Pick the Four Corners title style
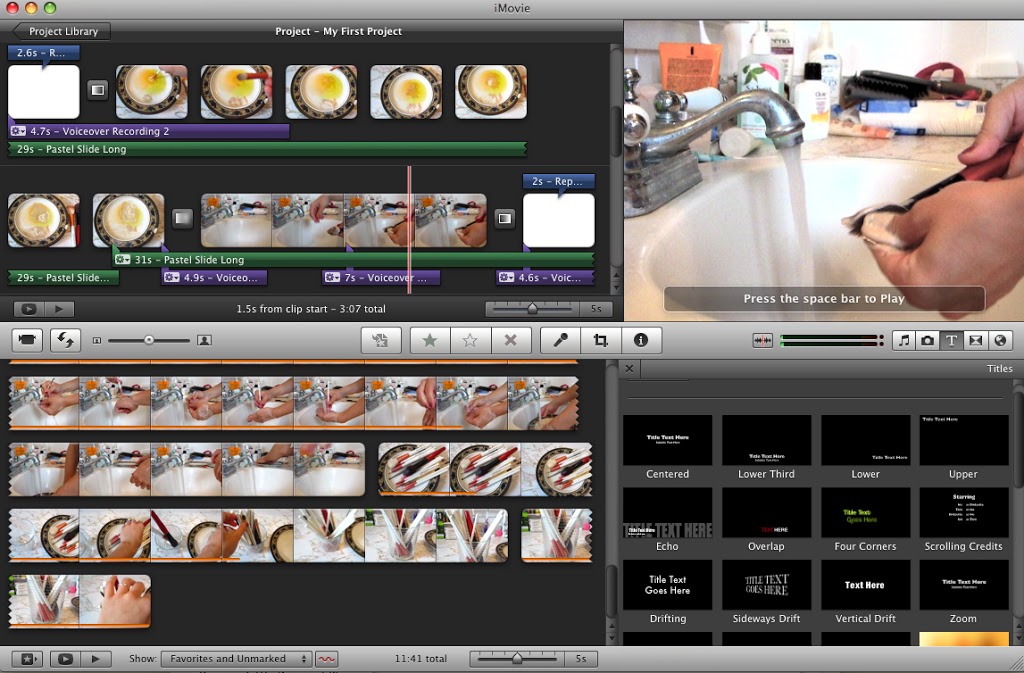Screen dimensions: 1024x673 point(865,520)
